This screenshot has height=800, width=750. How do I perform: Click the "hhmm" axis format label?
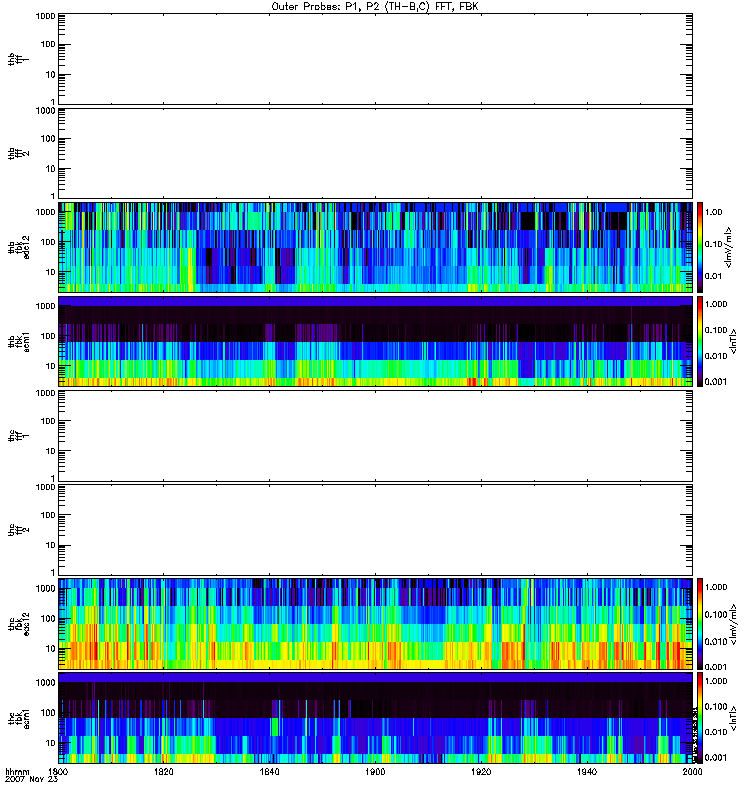pyautogui.click(x=17, y=772)
